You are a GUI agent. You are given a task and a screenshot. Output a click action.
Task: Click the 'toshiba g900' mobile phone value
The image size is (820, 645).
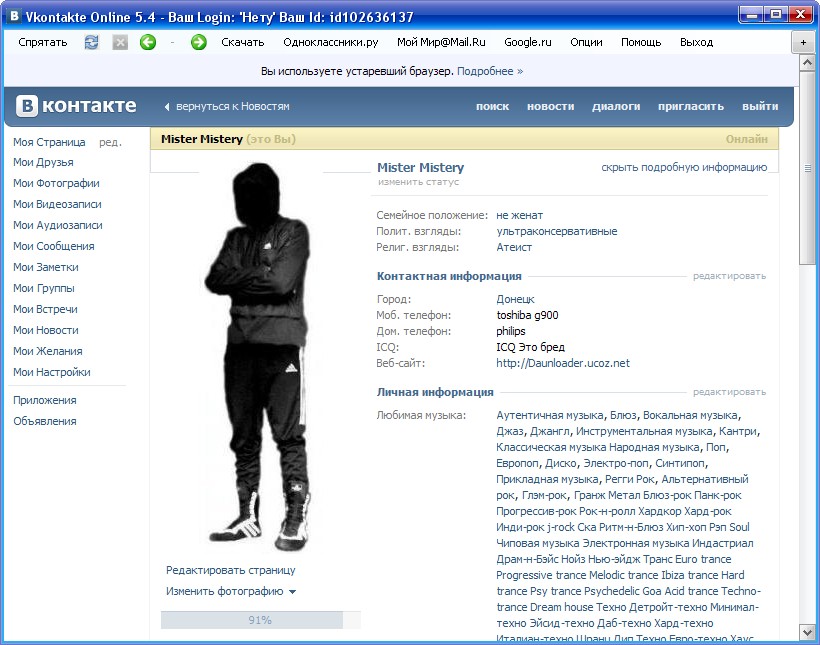528,315
